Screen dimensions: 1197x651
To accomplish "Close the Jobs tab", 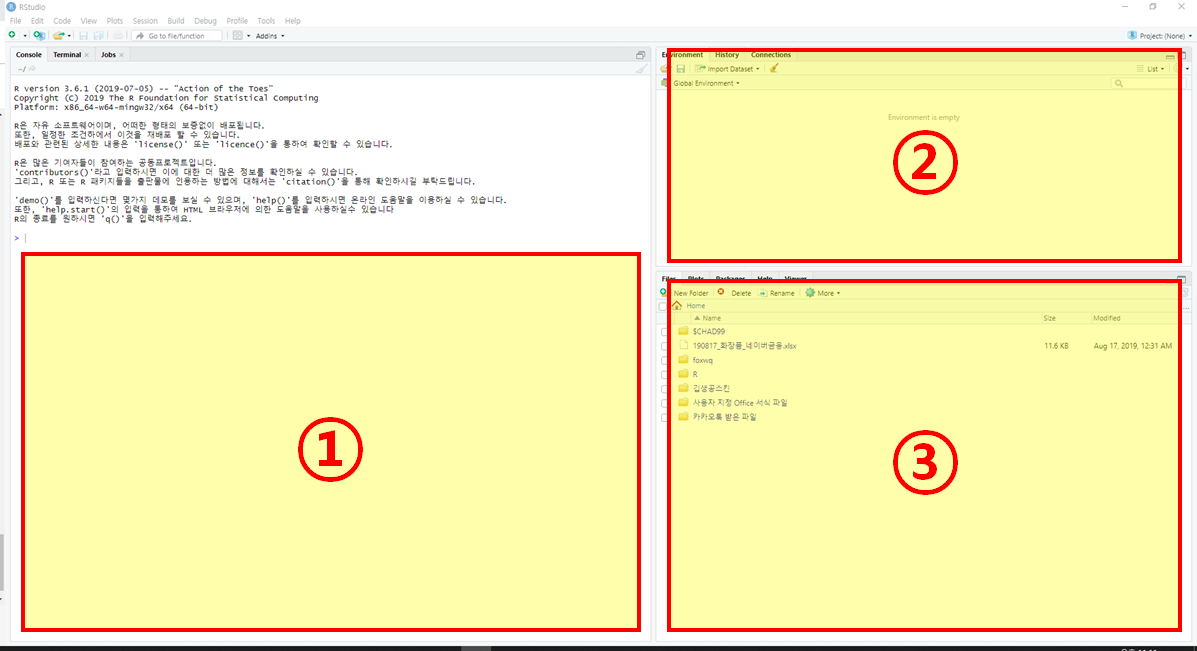I will coord(121,55).
